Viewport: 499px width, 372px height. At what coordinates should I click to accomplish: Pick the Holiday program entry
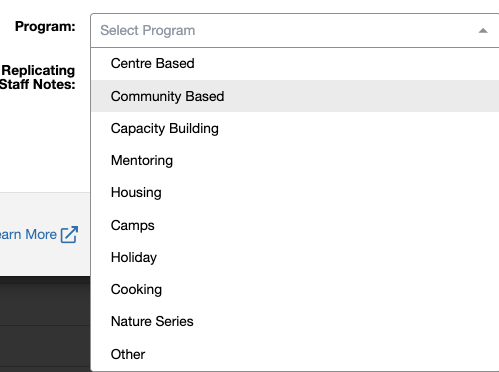tap(295, 257)
